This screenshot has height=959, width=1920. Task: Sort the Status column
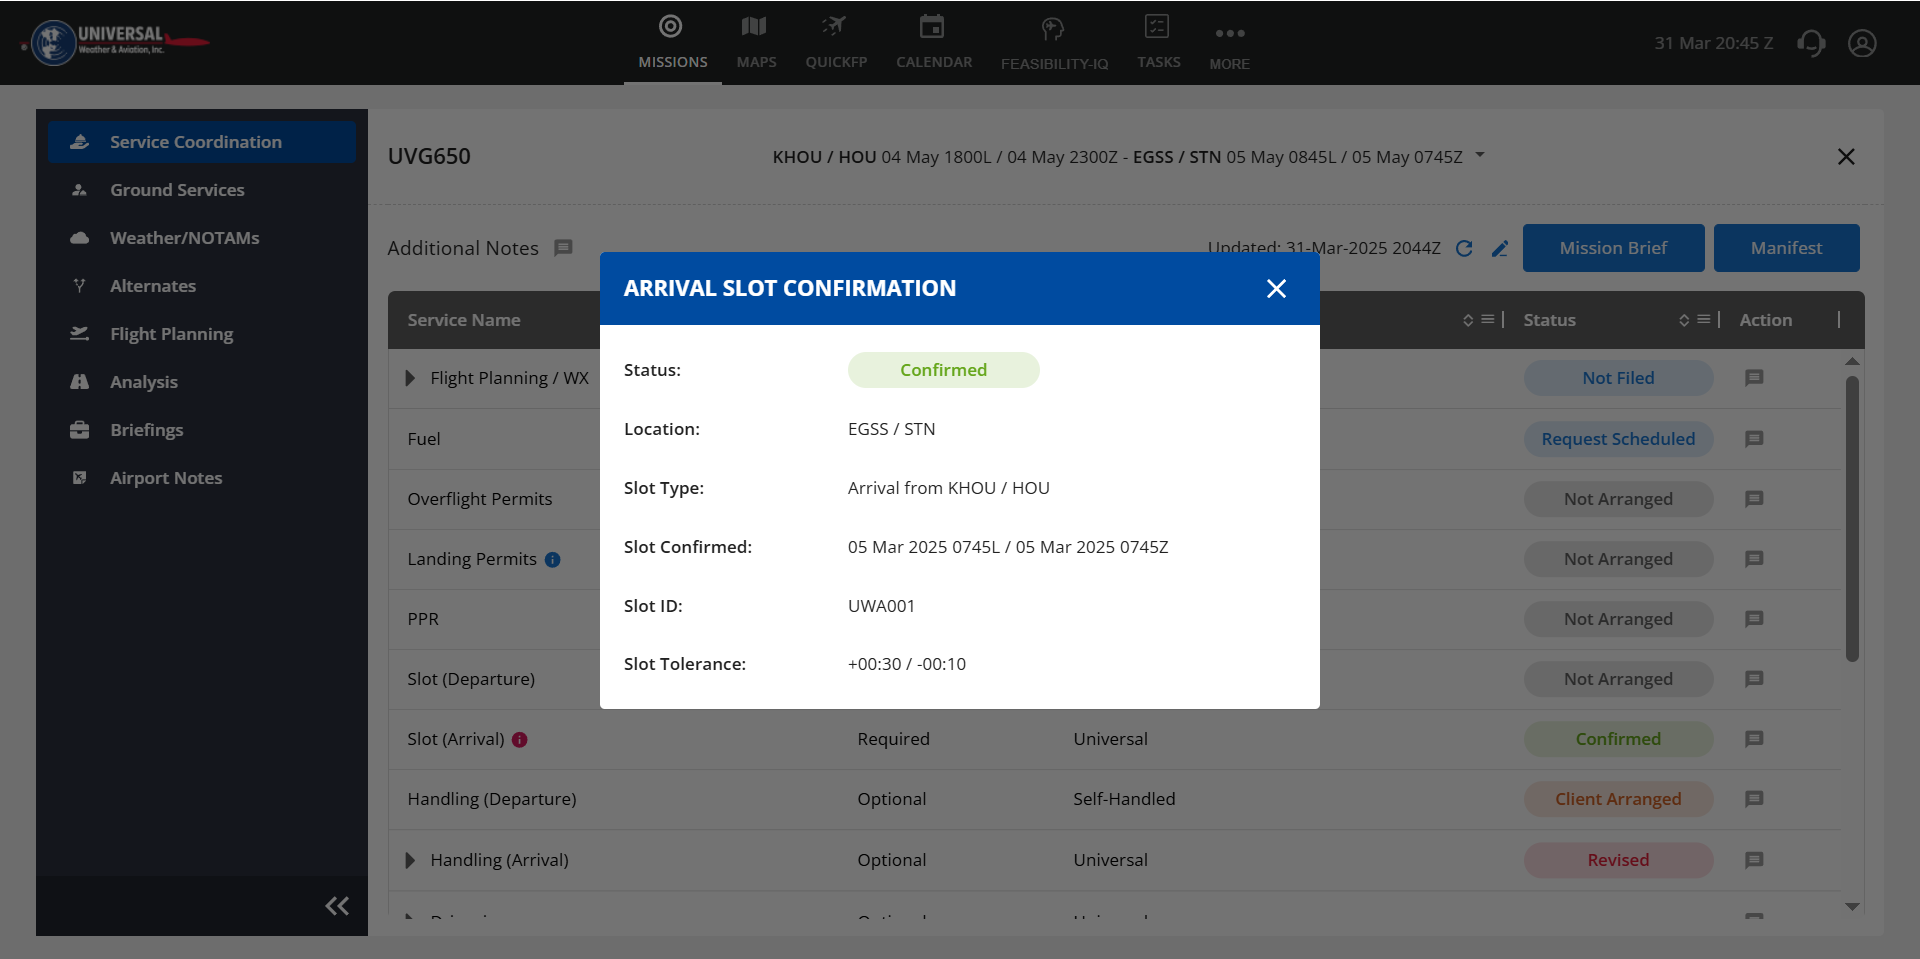pyautogui.click(x=1684, y=320)
